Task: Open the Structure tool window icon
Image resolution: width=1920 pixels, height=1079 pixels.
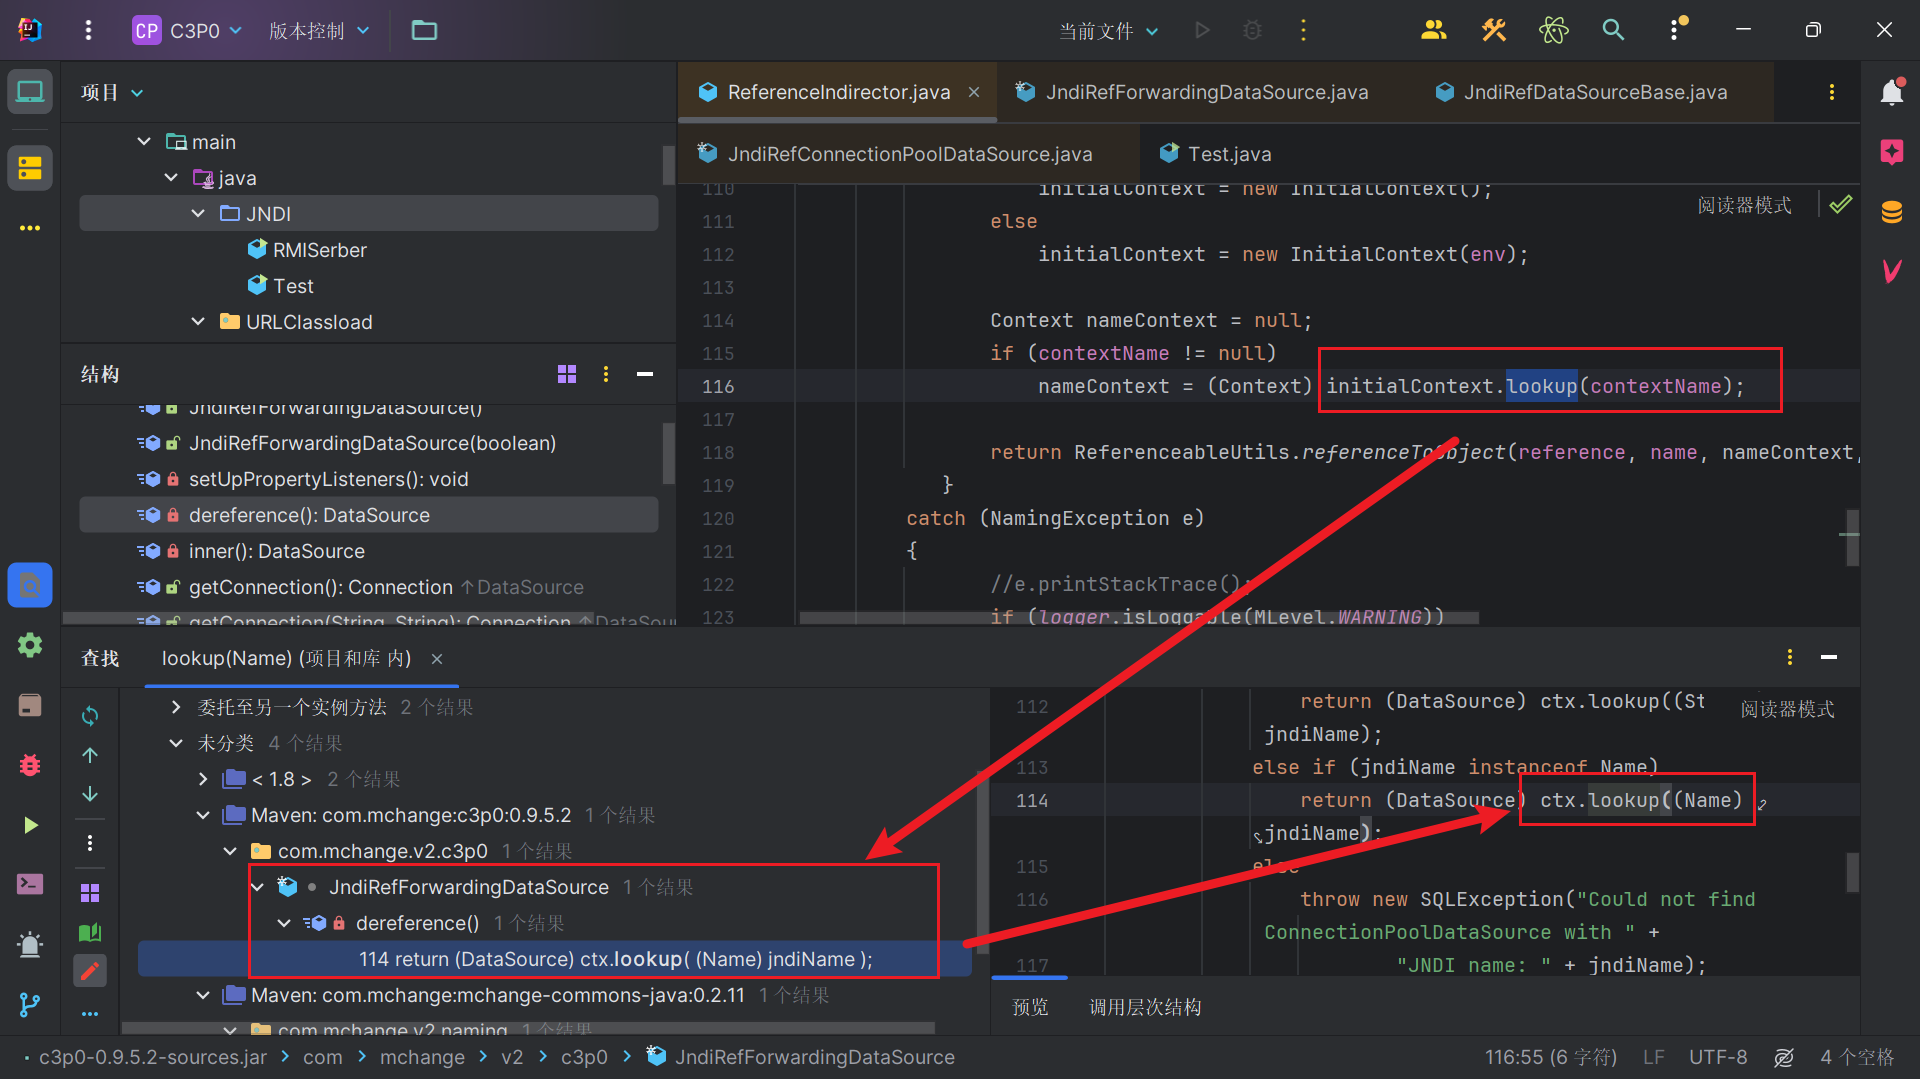Action: click(30, 168)
